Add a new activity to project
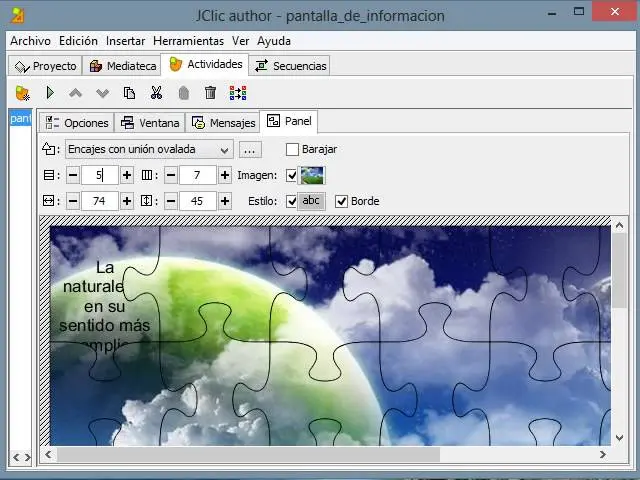This screenshot has height=480, width=640. (22, 93)
